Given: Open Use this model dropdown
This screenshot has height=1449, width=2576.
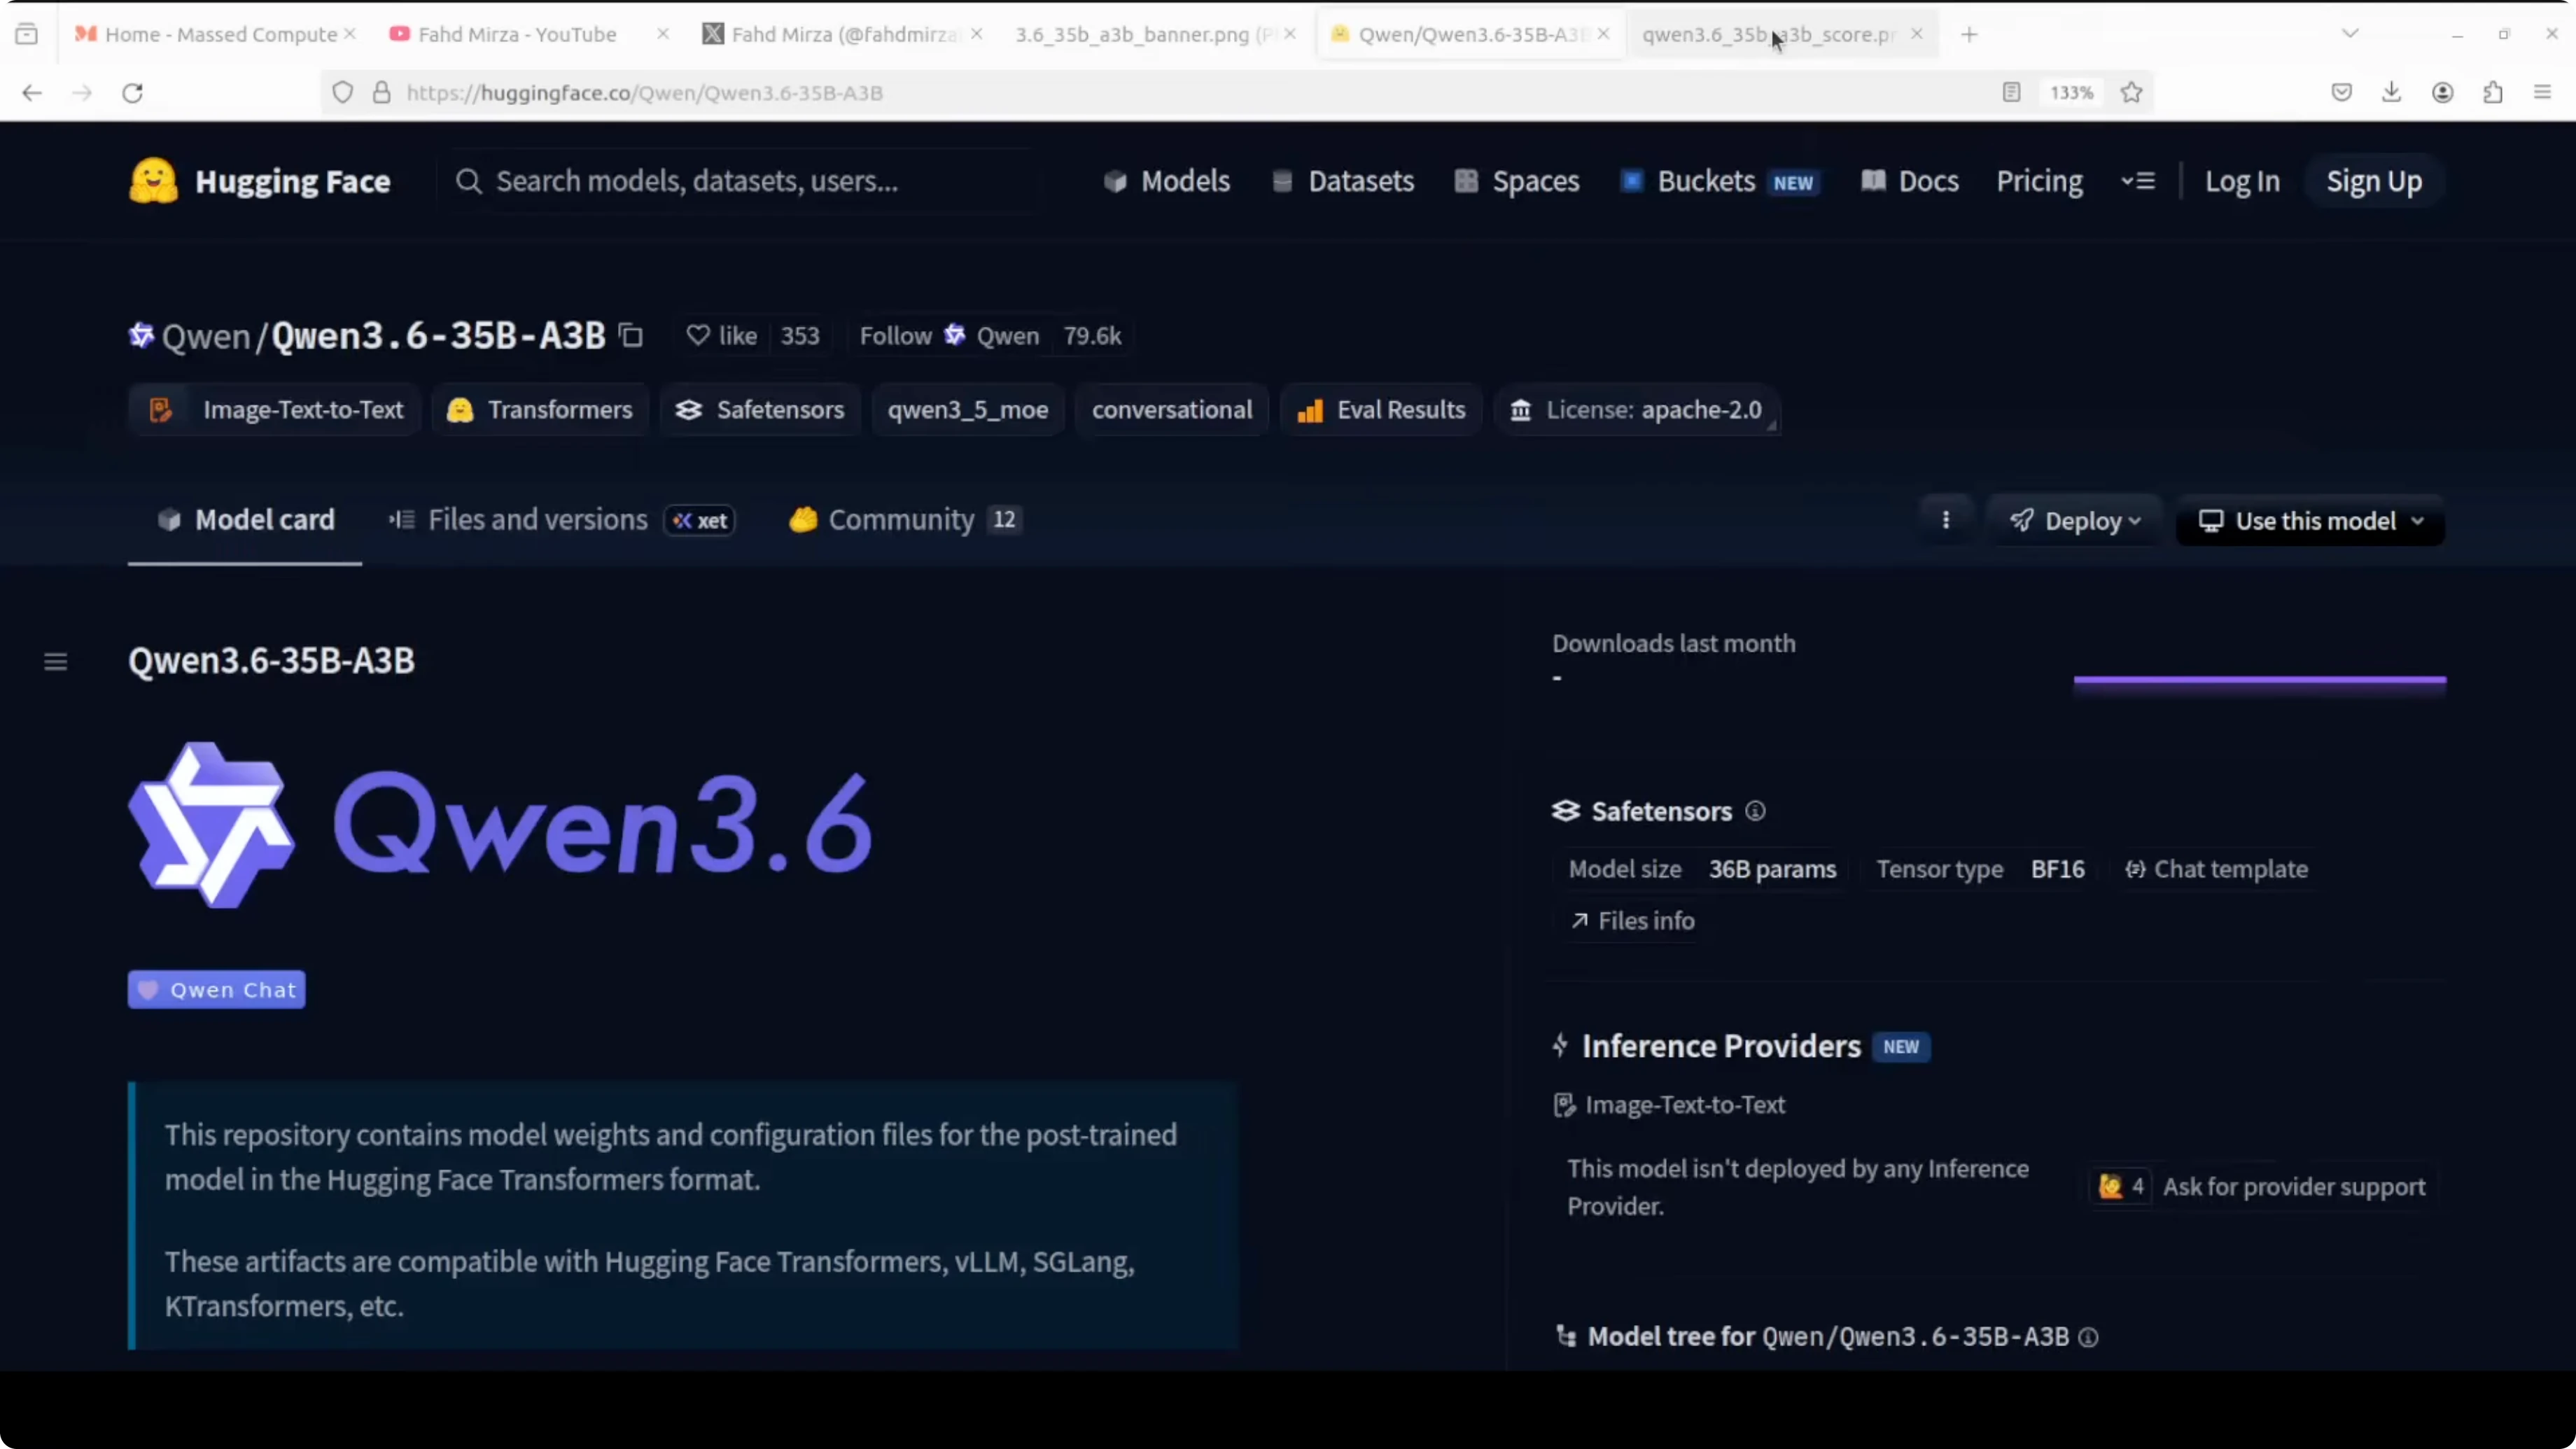Looking at the screenshot, I should click(2310, 521).
